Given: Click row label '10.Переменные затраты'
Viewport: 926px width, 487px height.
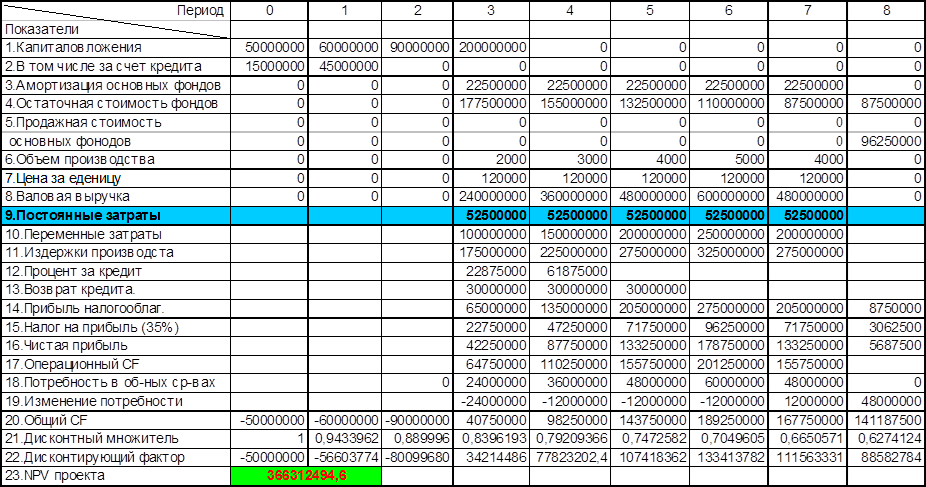Looking at the screenshot, I should click(83, 234).
